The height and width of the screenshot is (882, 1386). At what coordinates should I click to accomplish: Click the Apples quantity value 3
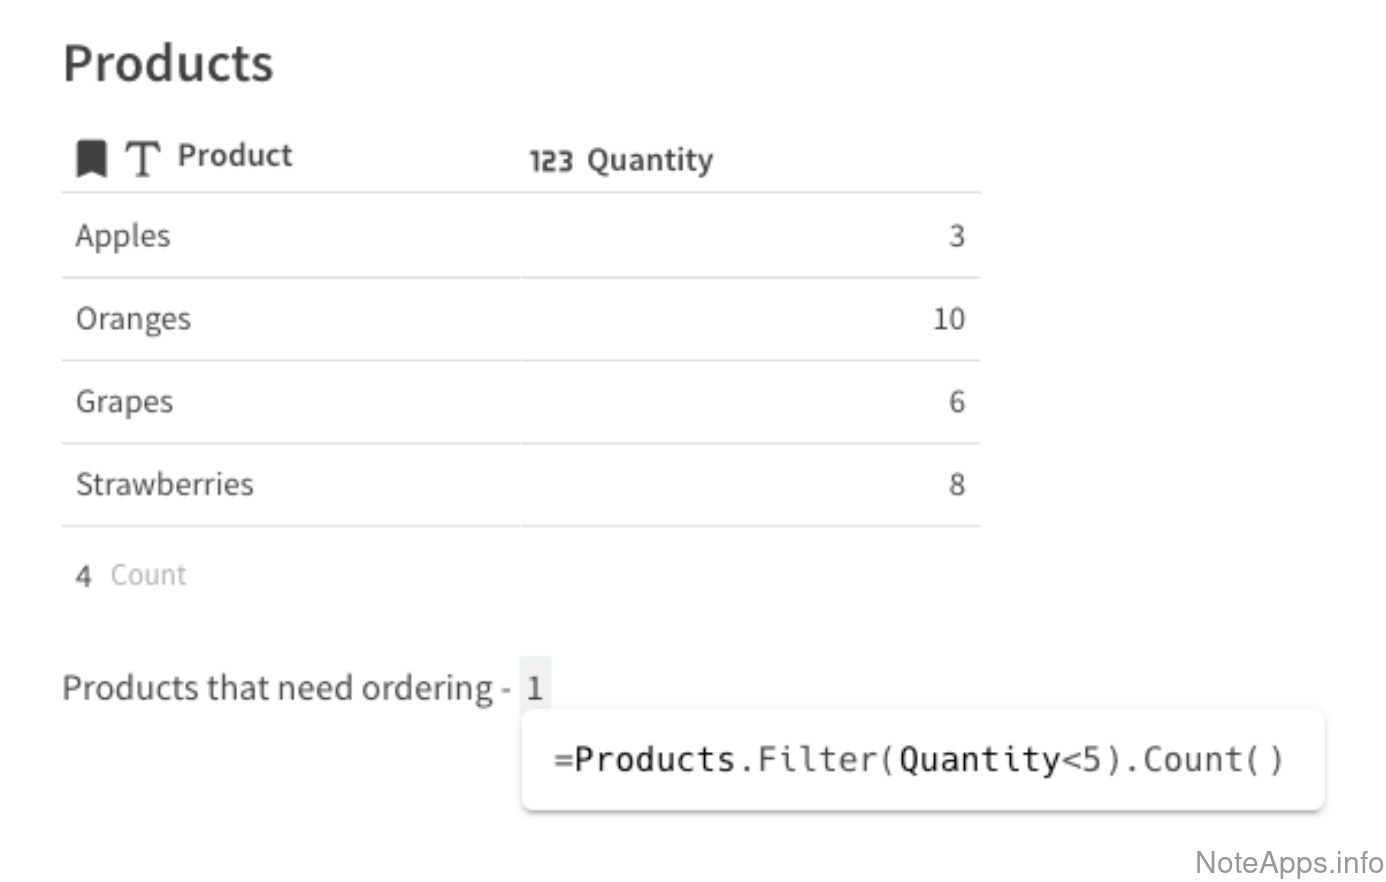[x=956, y=236]
